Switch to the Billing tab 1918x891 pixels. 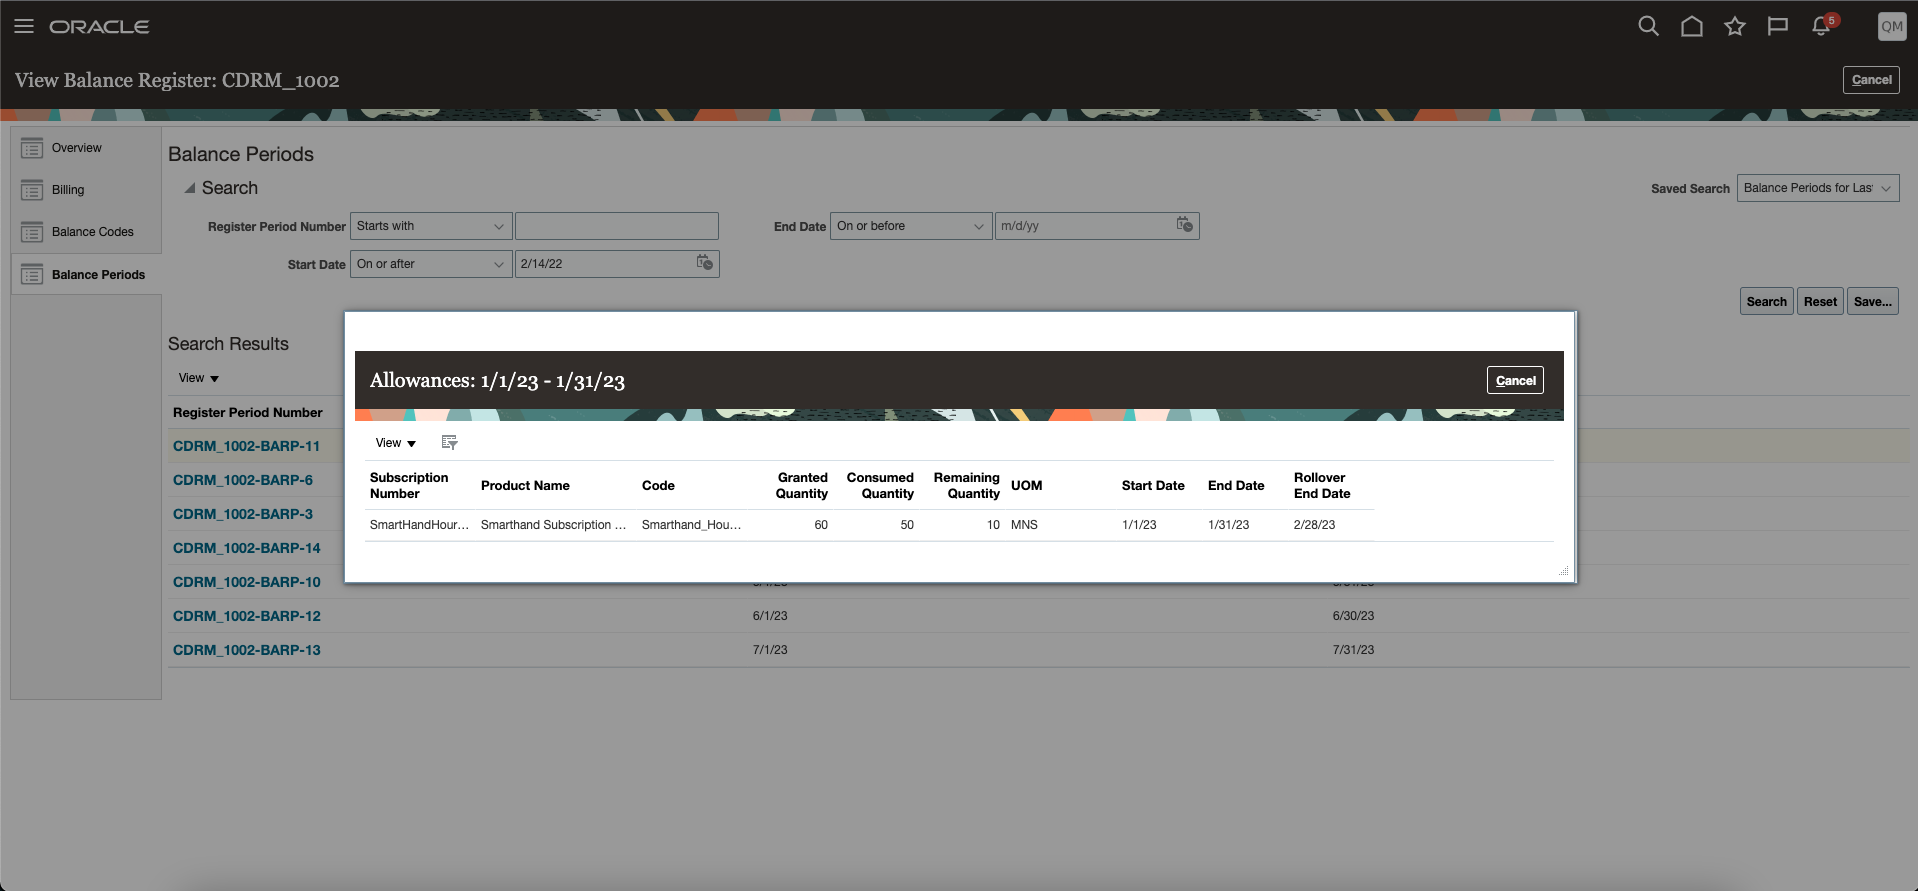tap(68, 190)
